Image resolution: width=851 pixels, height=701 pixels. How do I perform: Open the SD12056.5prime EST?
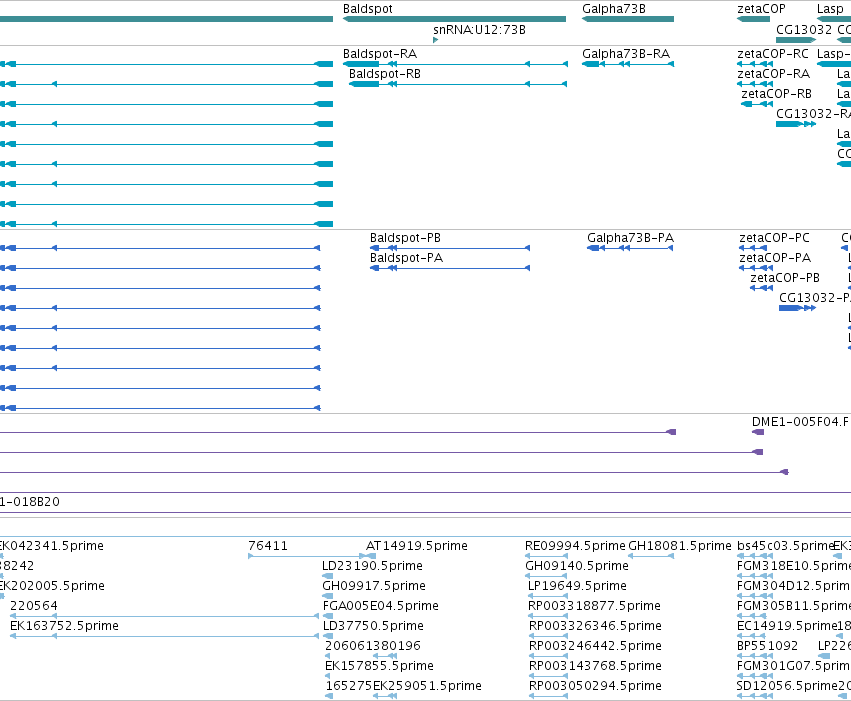click(x=755, y=697)
